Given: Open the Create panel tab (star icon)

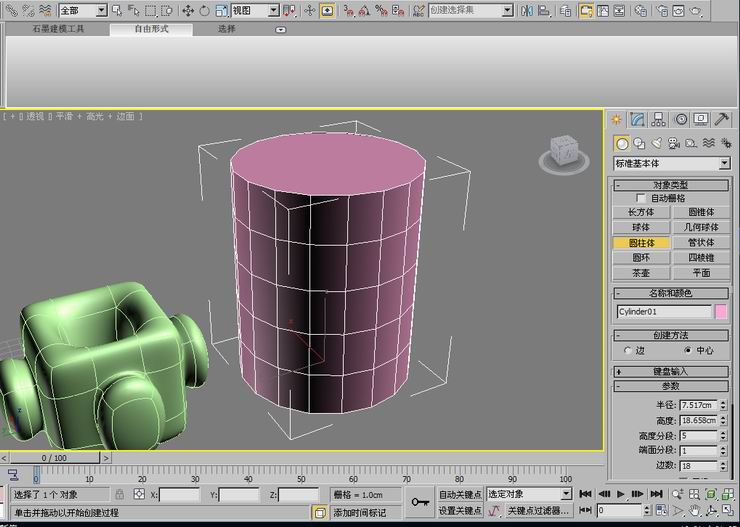Looking at the screenshot, I should coord(617,119).
